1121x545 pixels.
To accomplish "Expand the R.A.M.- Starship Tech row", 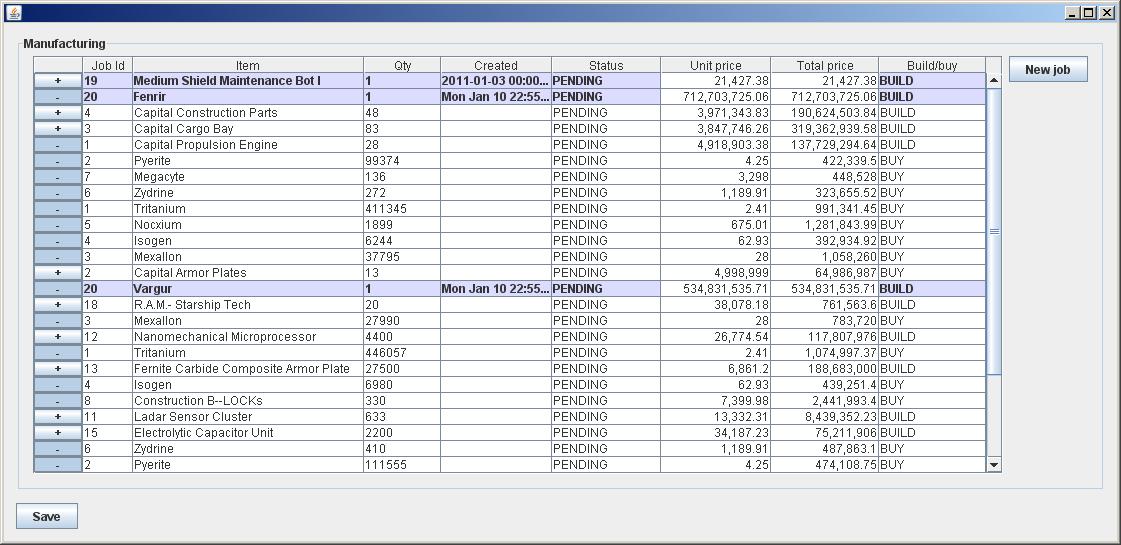I will (58, 305).
